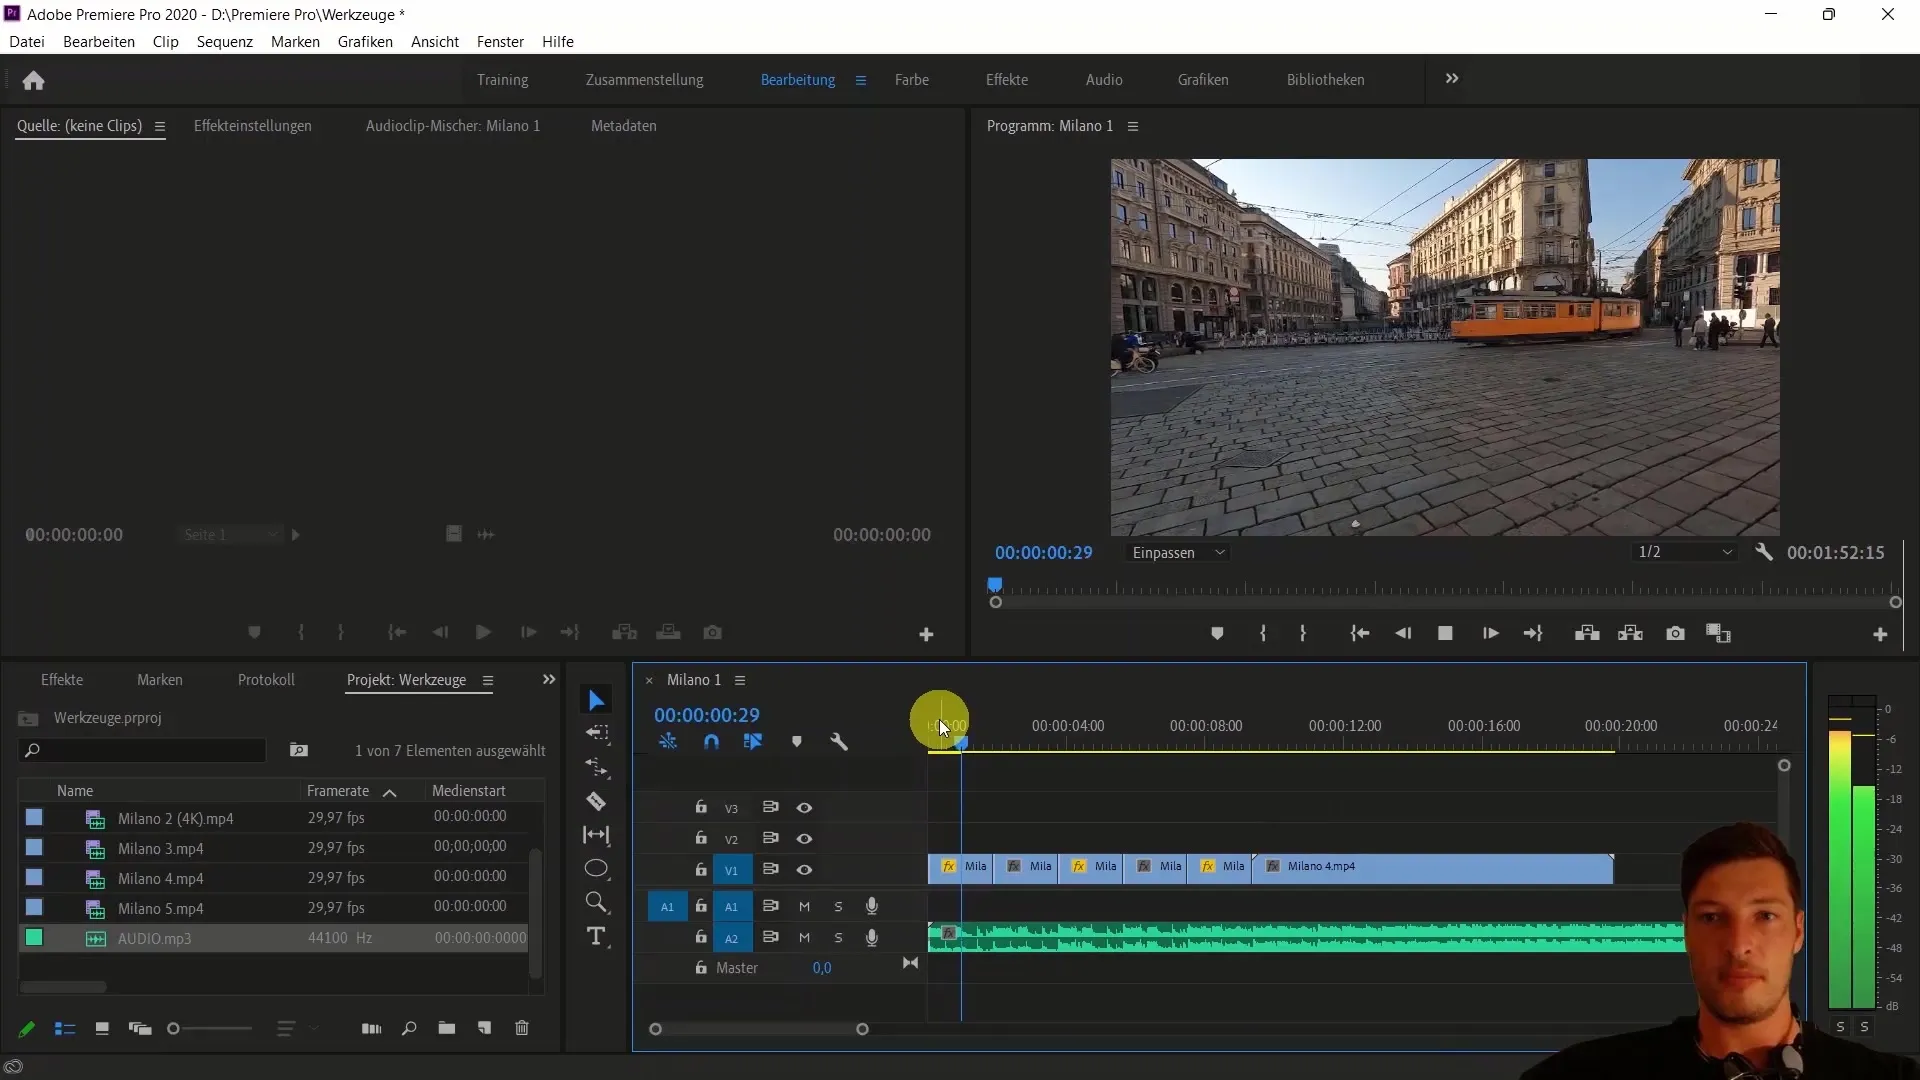Toggle V3 track output eye
The image size is (1920, 1080).
804,808
